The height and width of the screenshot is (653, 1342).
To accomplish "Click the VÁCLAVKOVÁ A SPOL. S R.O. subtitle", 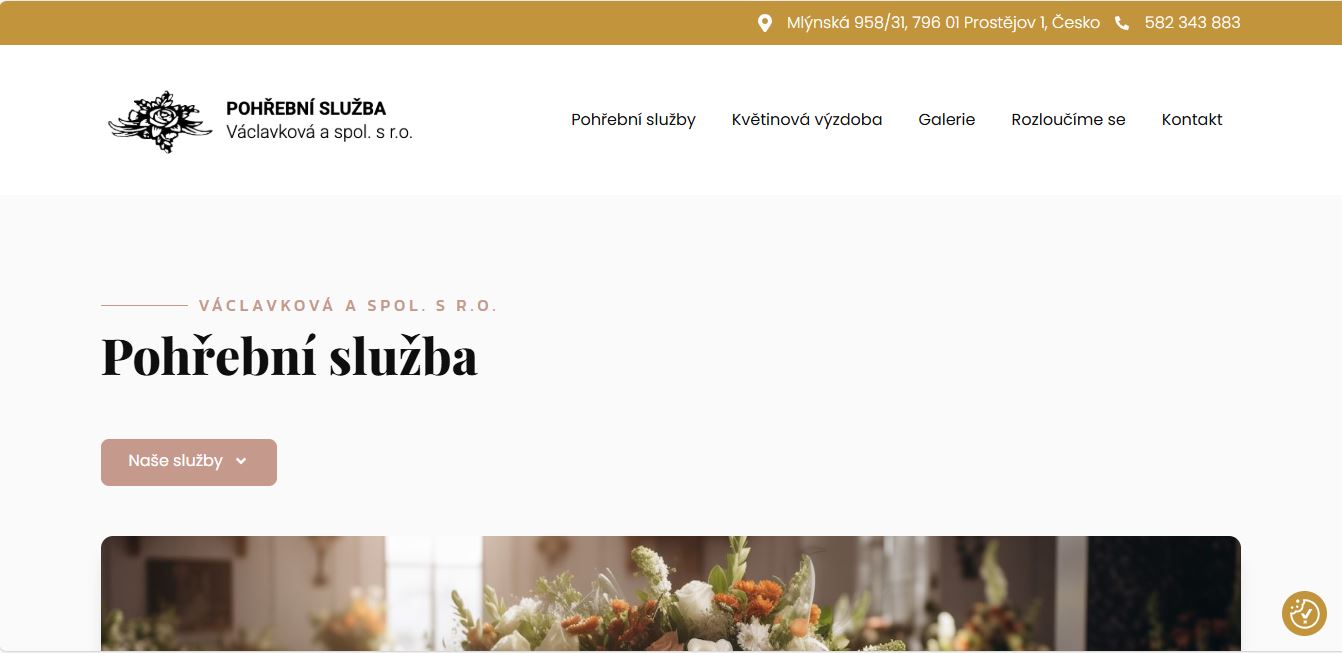I will pyautogui.click(x=348, y=306).
